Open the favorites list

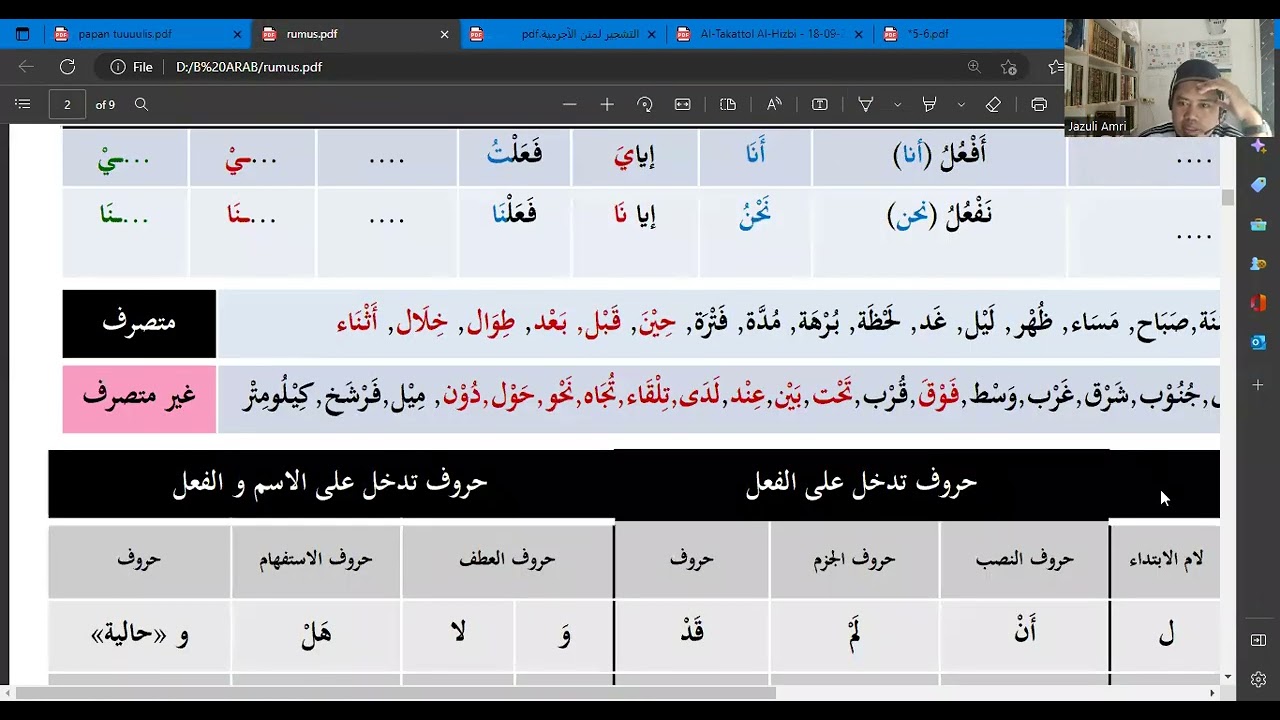click(1055, 67)
